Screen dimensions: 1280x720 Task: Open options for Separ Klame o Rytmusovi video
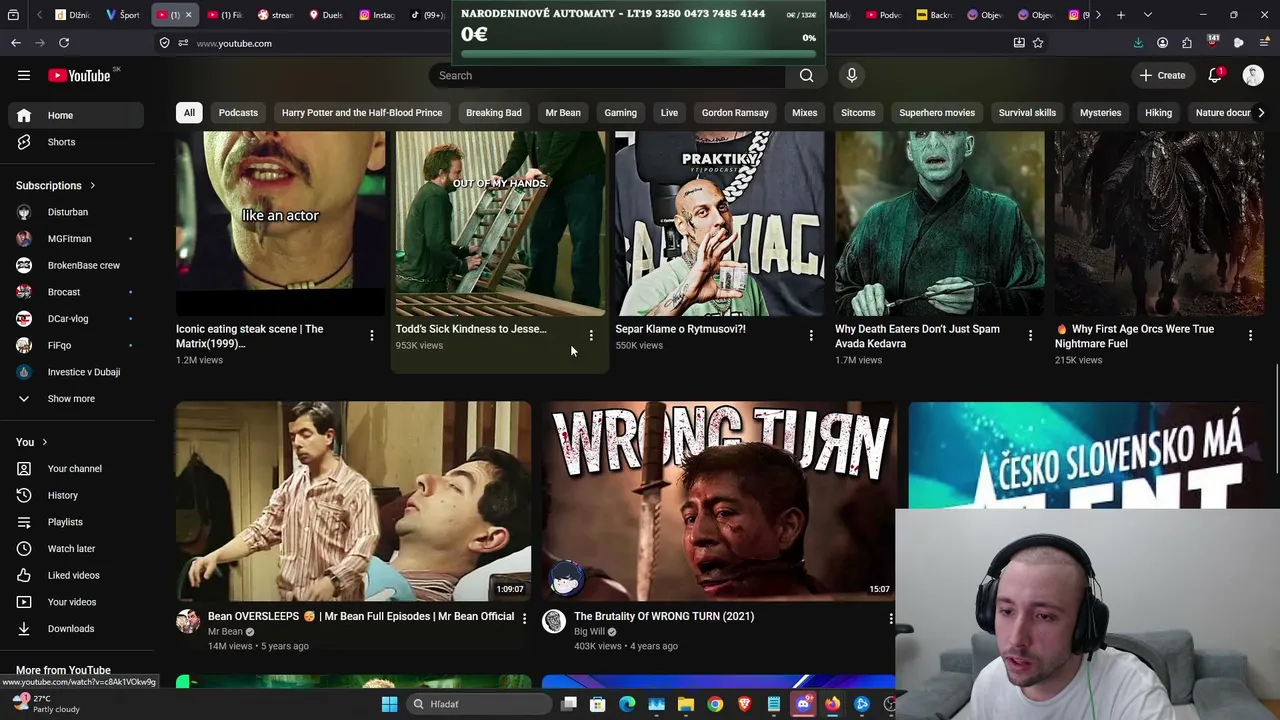coord(811,336)
